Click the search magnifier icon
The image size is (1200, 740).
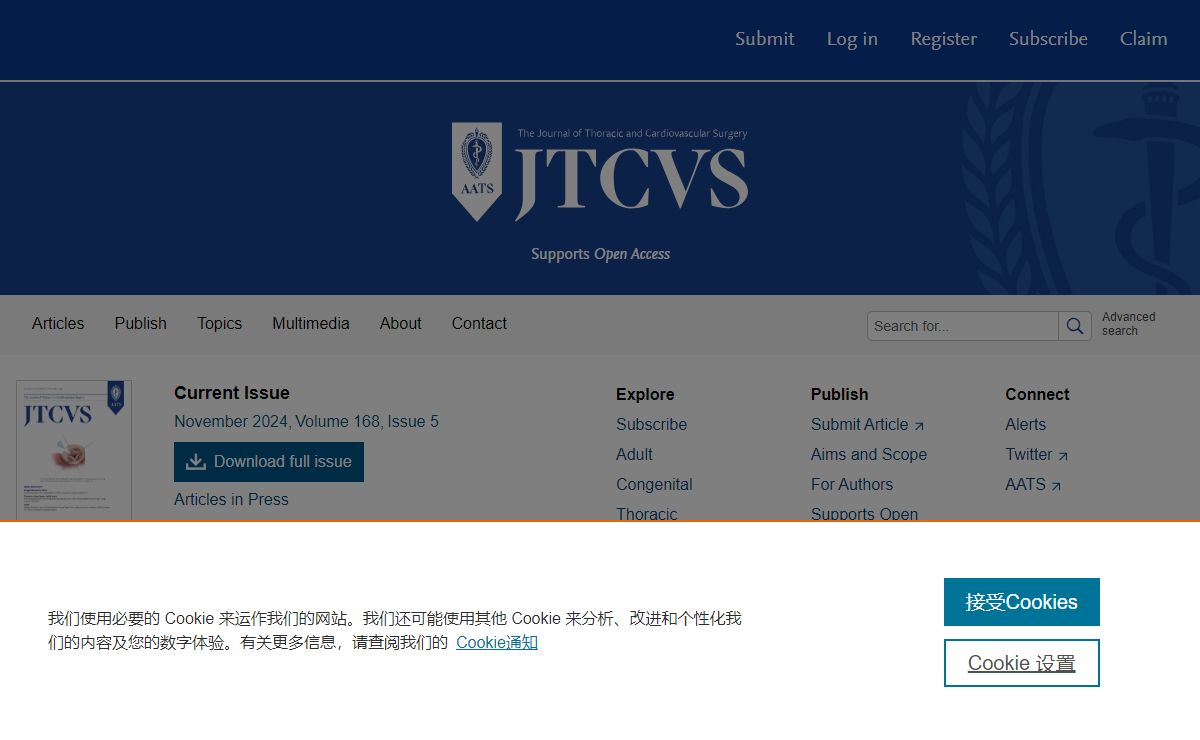click(1075, 326)
